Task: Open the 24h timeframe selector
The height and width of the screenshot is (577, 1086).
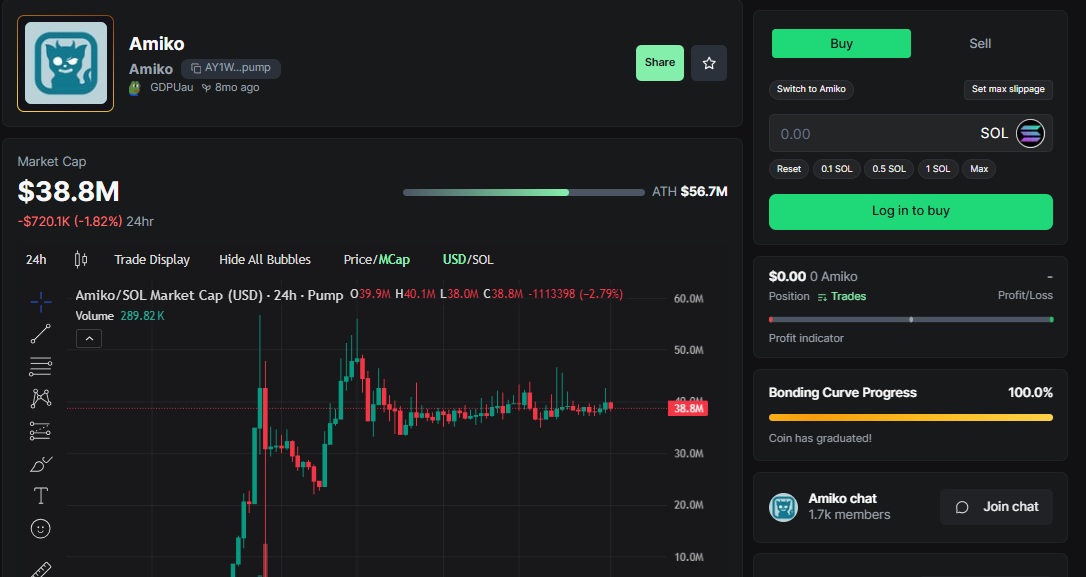Action: (x=36, y=259)
